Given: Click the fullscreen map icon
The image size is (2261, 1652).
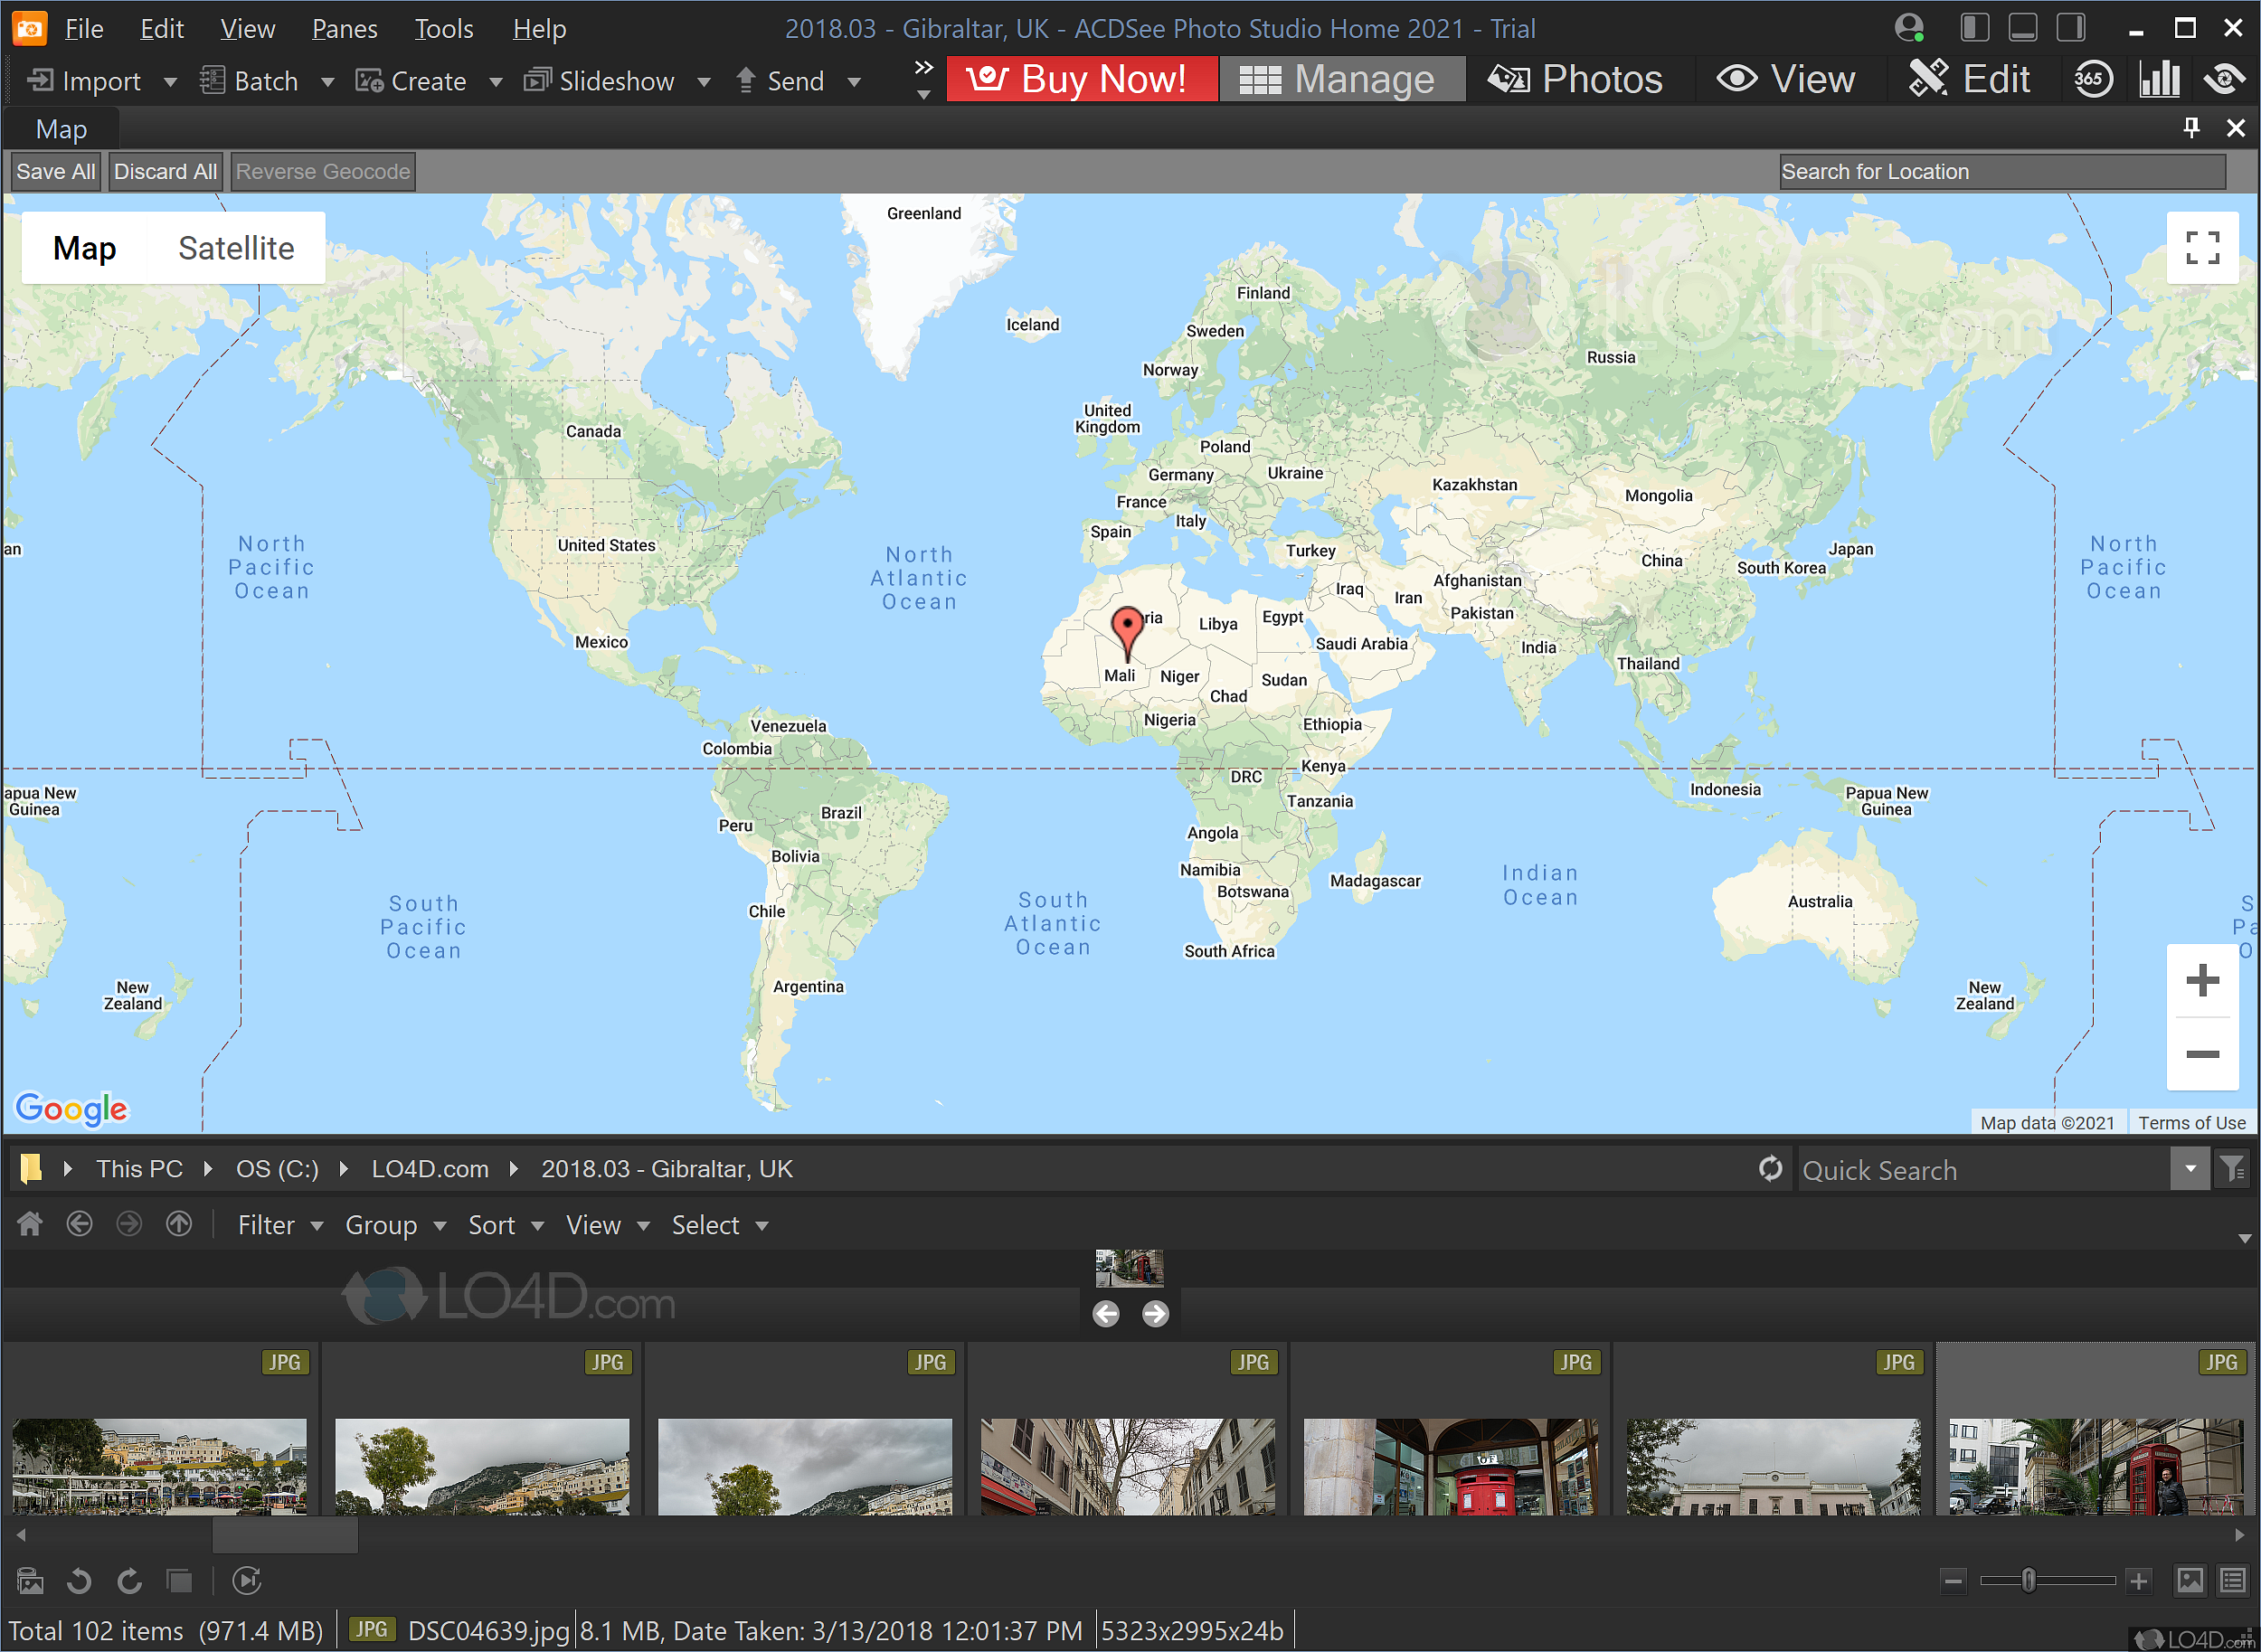Looking at the screenshot, I should click(2203, 250).
